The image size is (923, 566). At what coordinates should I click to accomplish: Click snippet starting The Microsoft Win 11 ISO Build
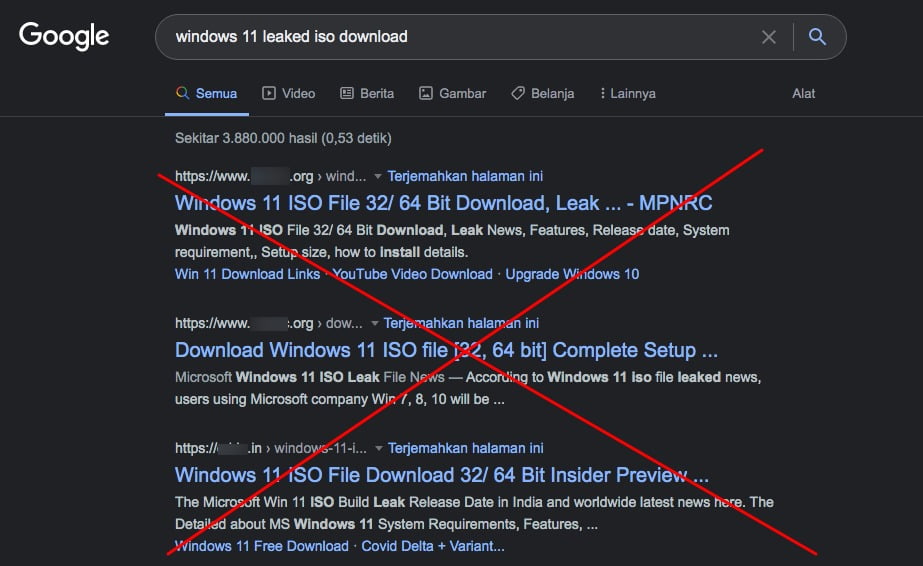tap(474, 513)
